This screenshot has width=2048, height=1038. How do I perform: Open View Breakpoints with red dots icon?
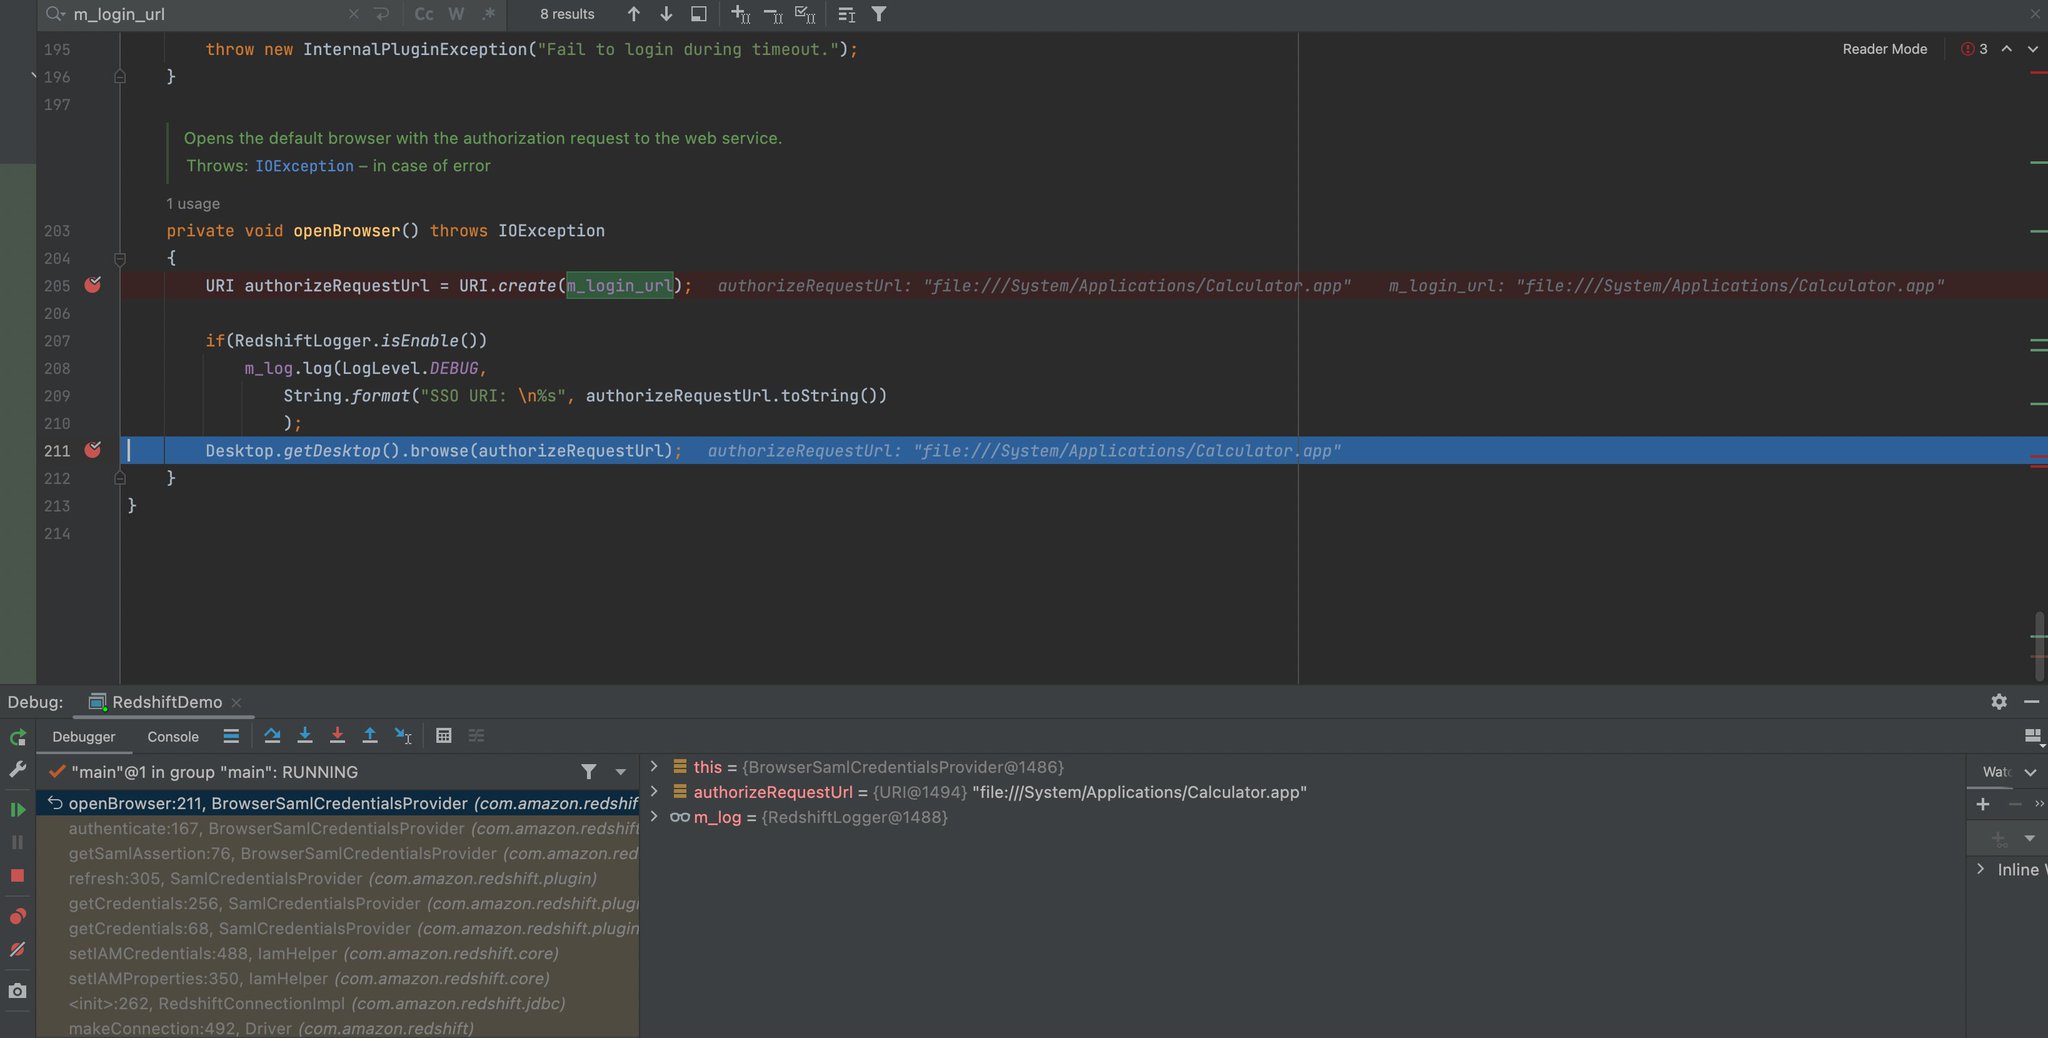coord(16,916)
